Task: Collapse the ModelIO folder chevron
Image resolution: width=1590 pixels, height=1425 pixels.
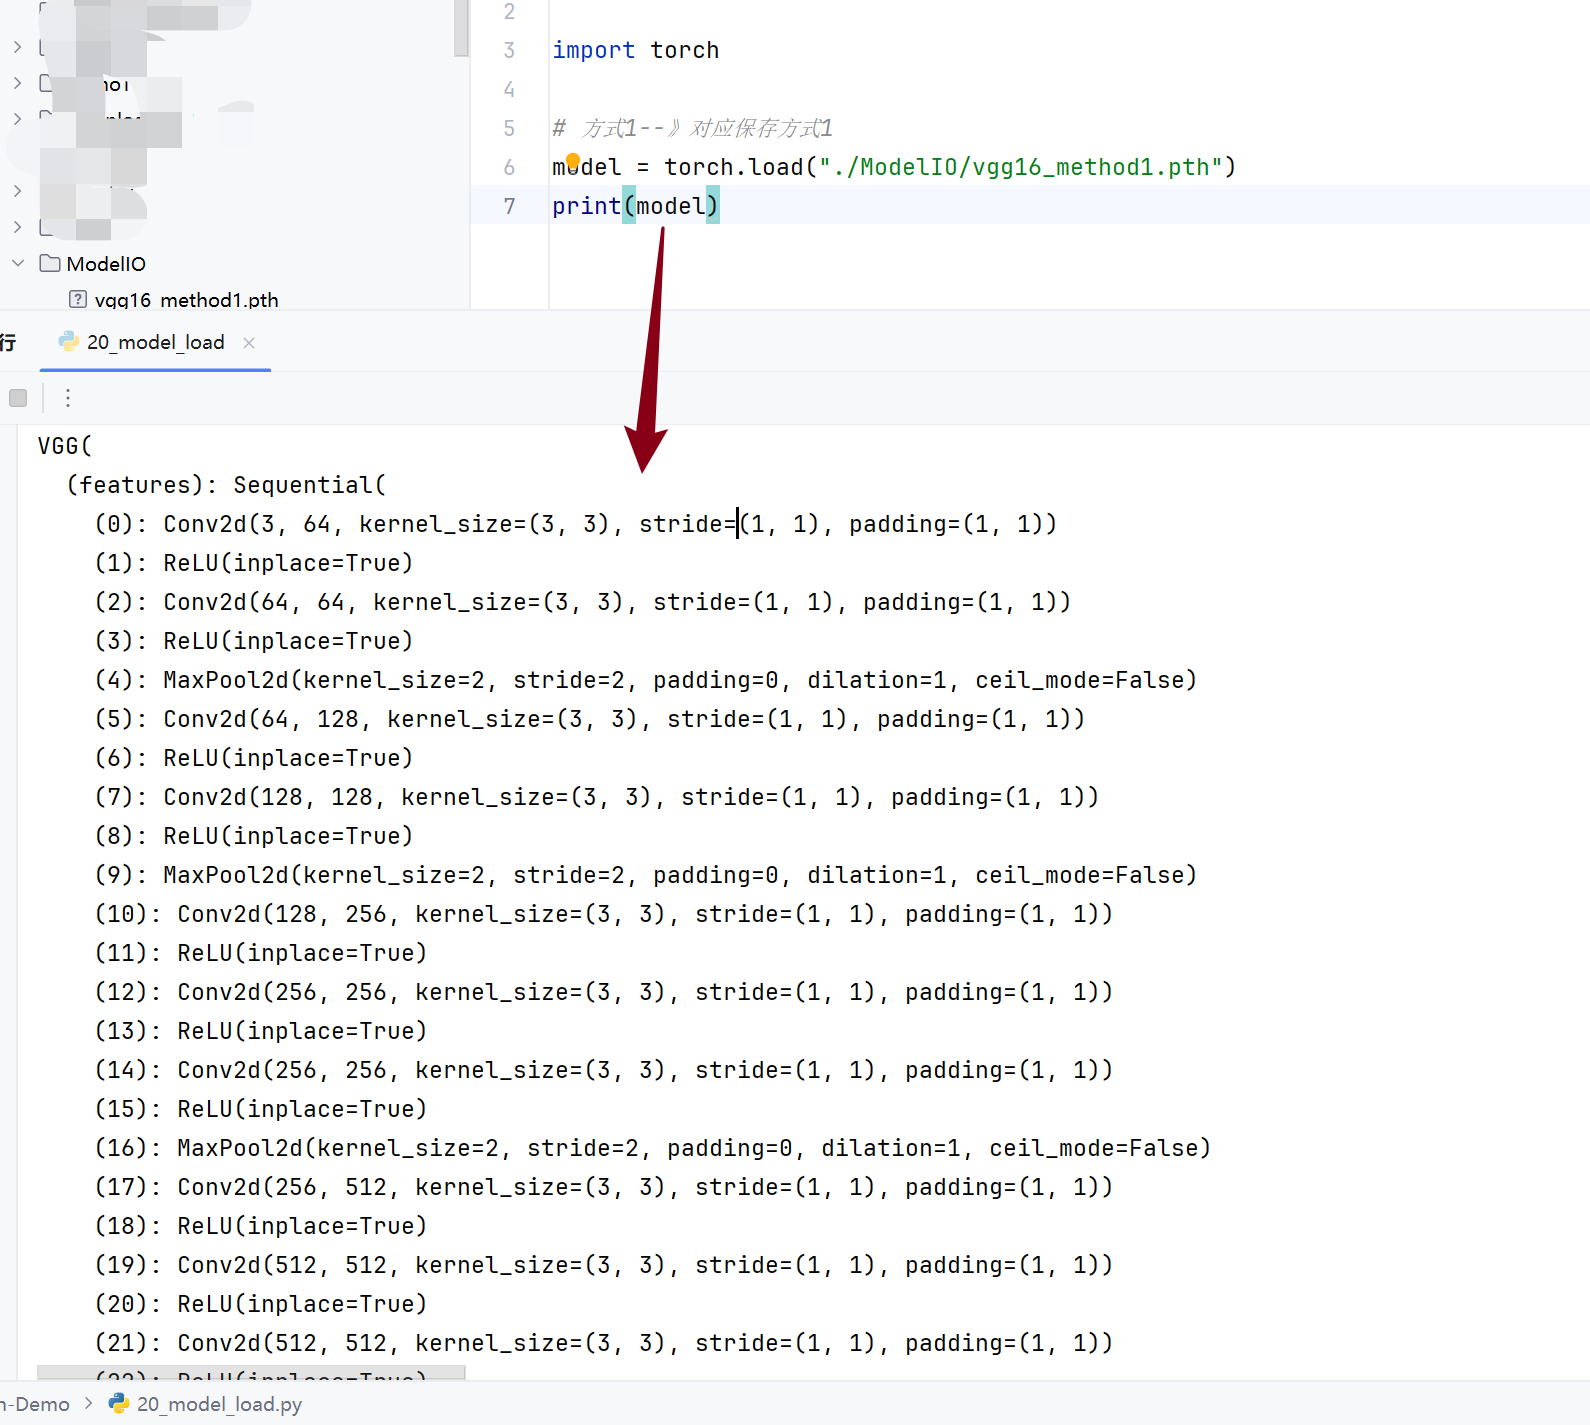Action: click(18, 263)
